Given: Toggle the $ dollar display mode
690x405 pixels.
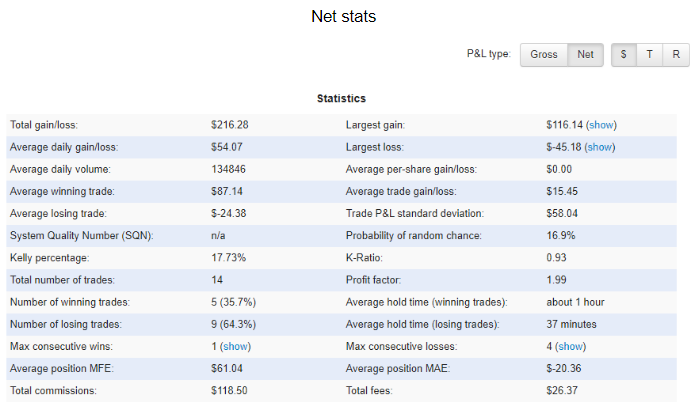Looking at the screenshot, I should click(624, 54).
